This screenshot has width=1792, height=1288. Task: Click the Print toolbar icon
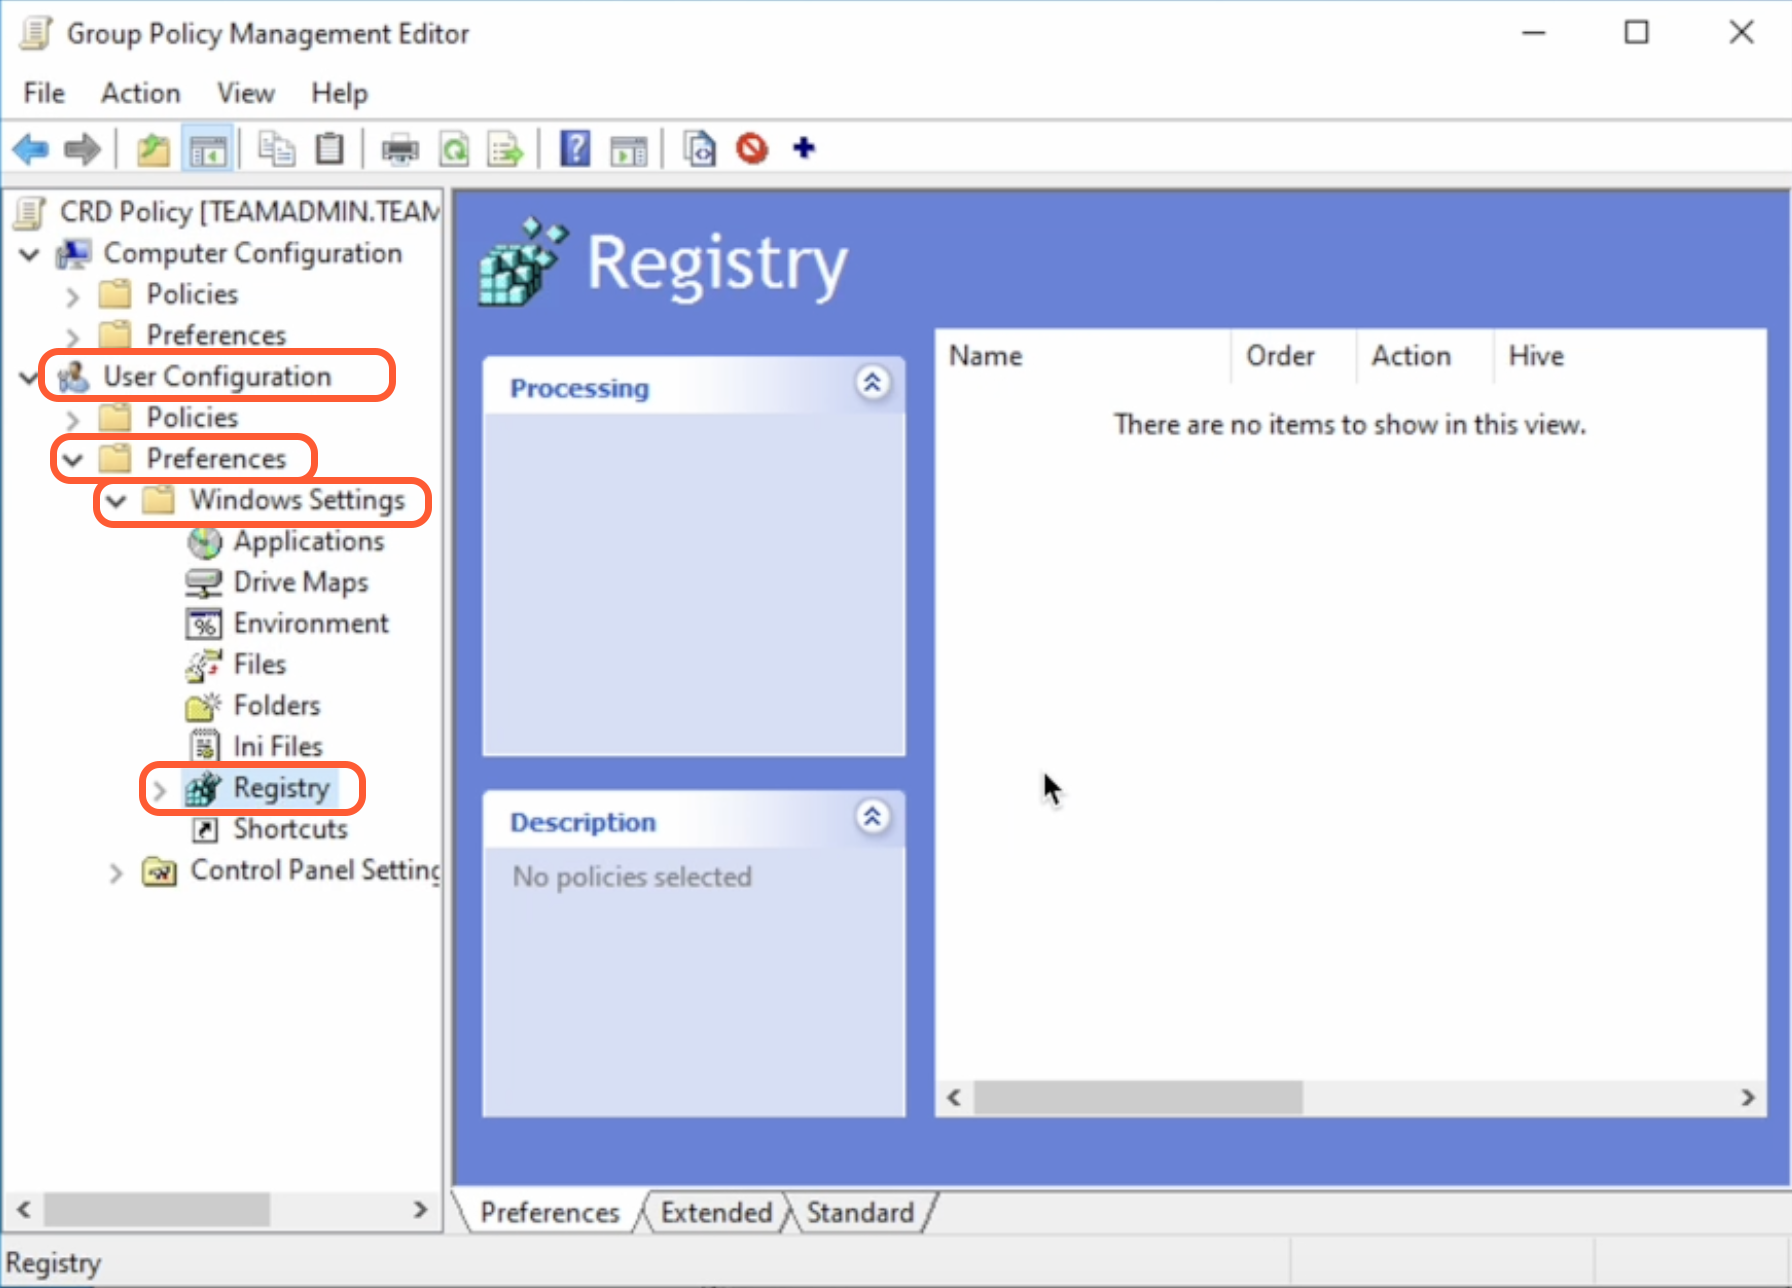pos(400,150)
